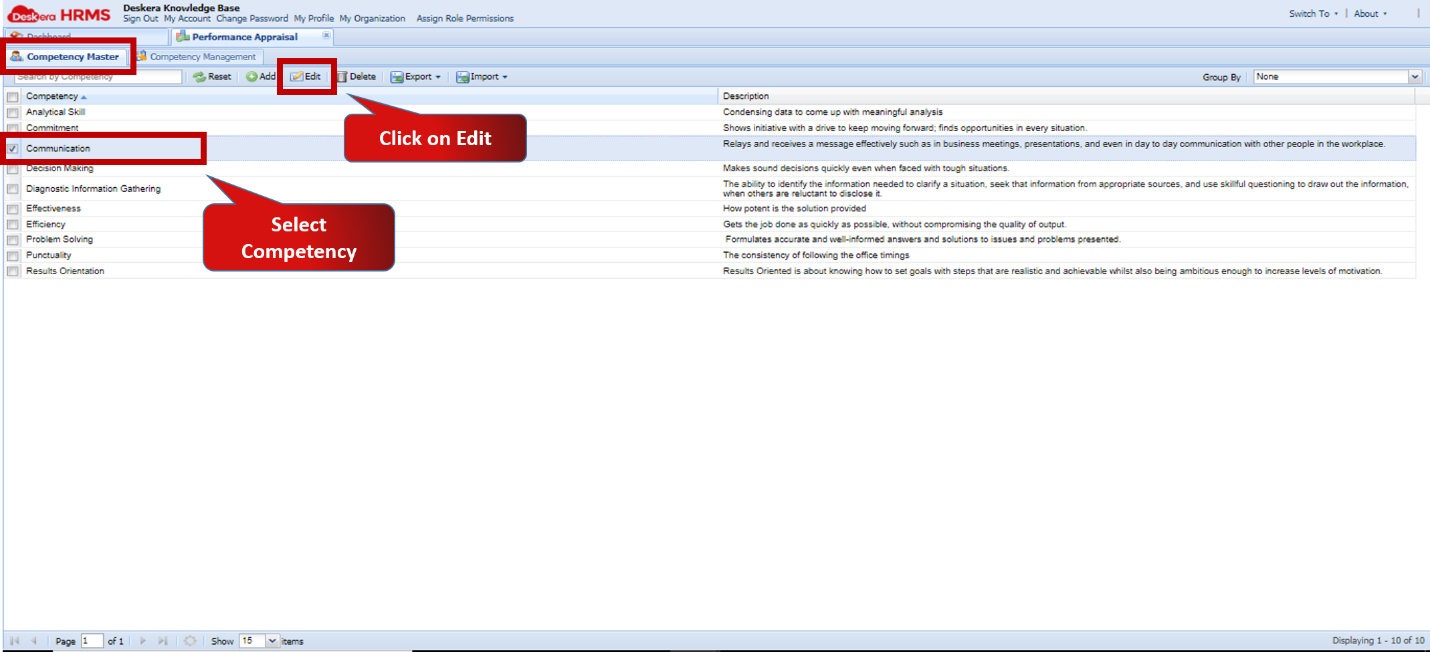Screen dimensions: 1430x652
Task: Click the last page navigation arrow
Action: pyautogui.click(x=163, y=640)
